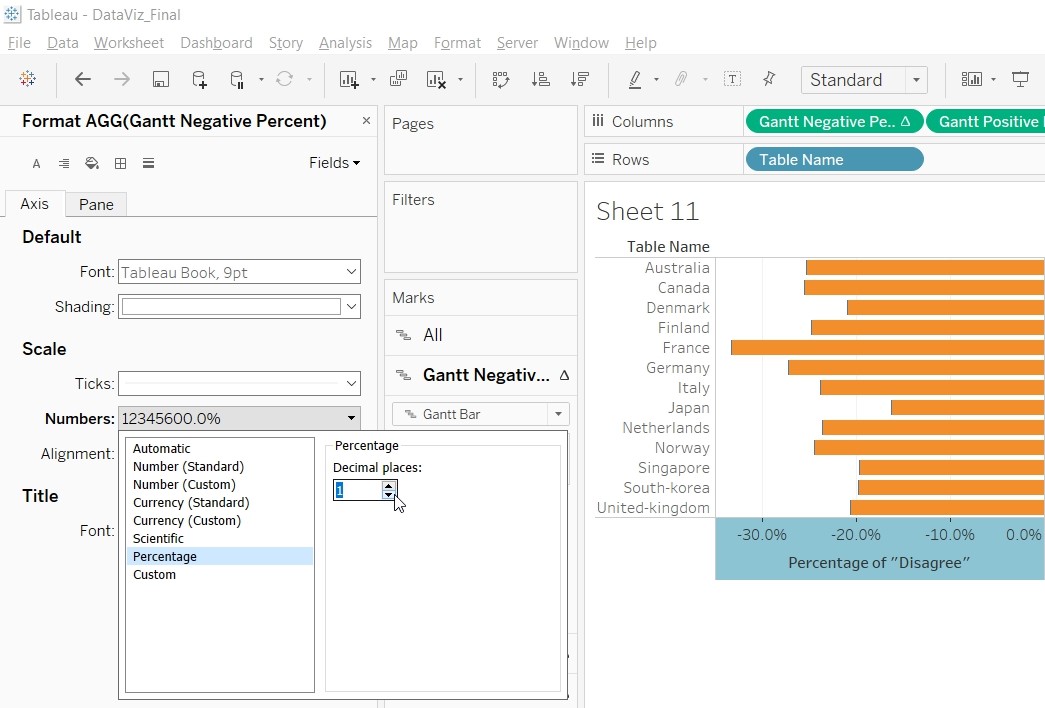Viewport: 1045px width, 708px height.
Task: Open the Fields dropdown in Format pane
Action: (334, 163)
